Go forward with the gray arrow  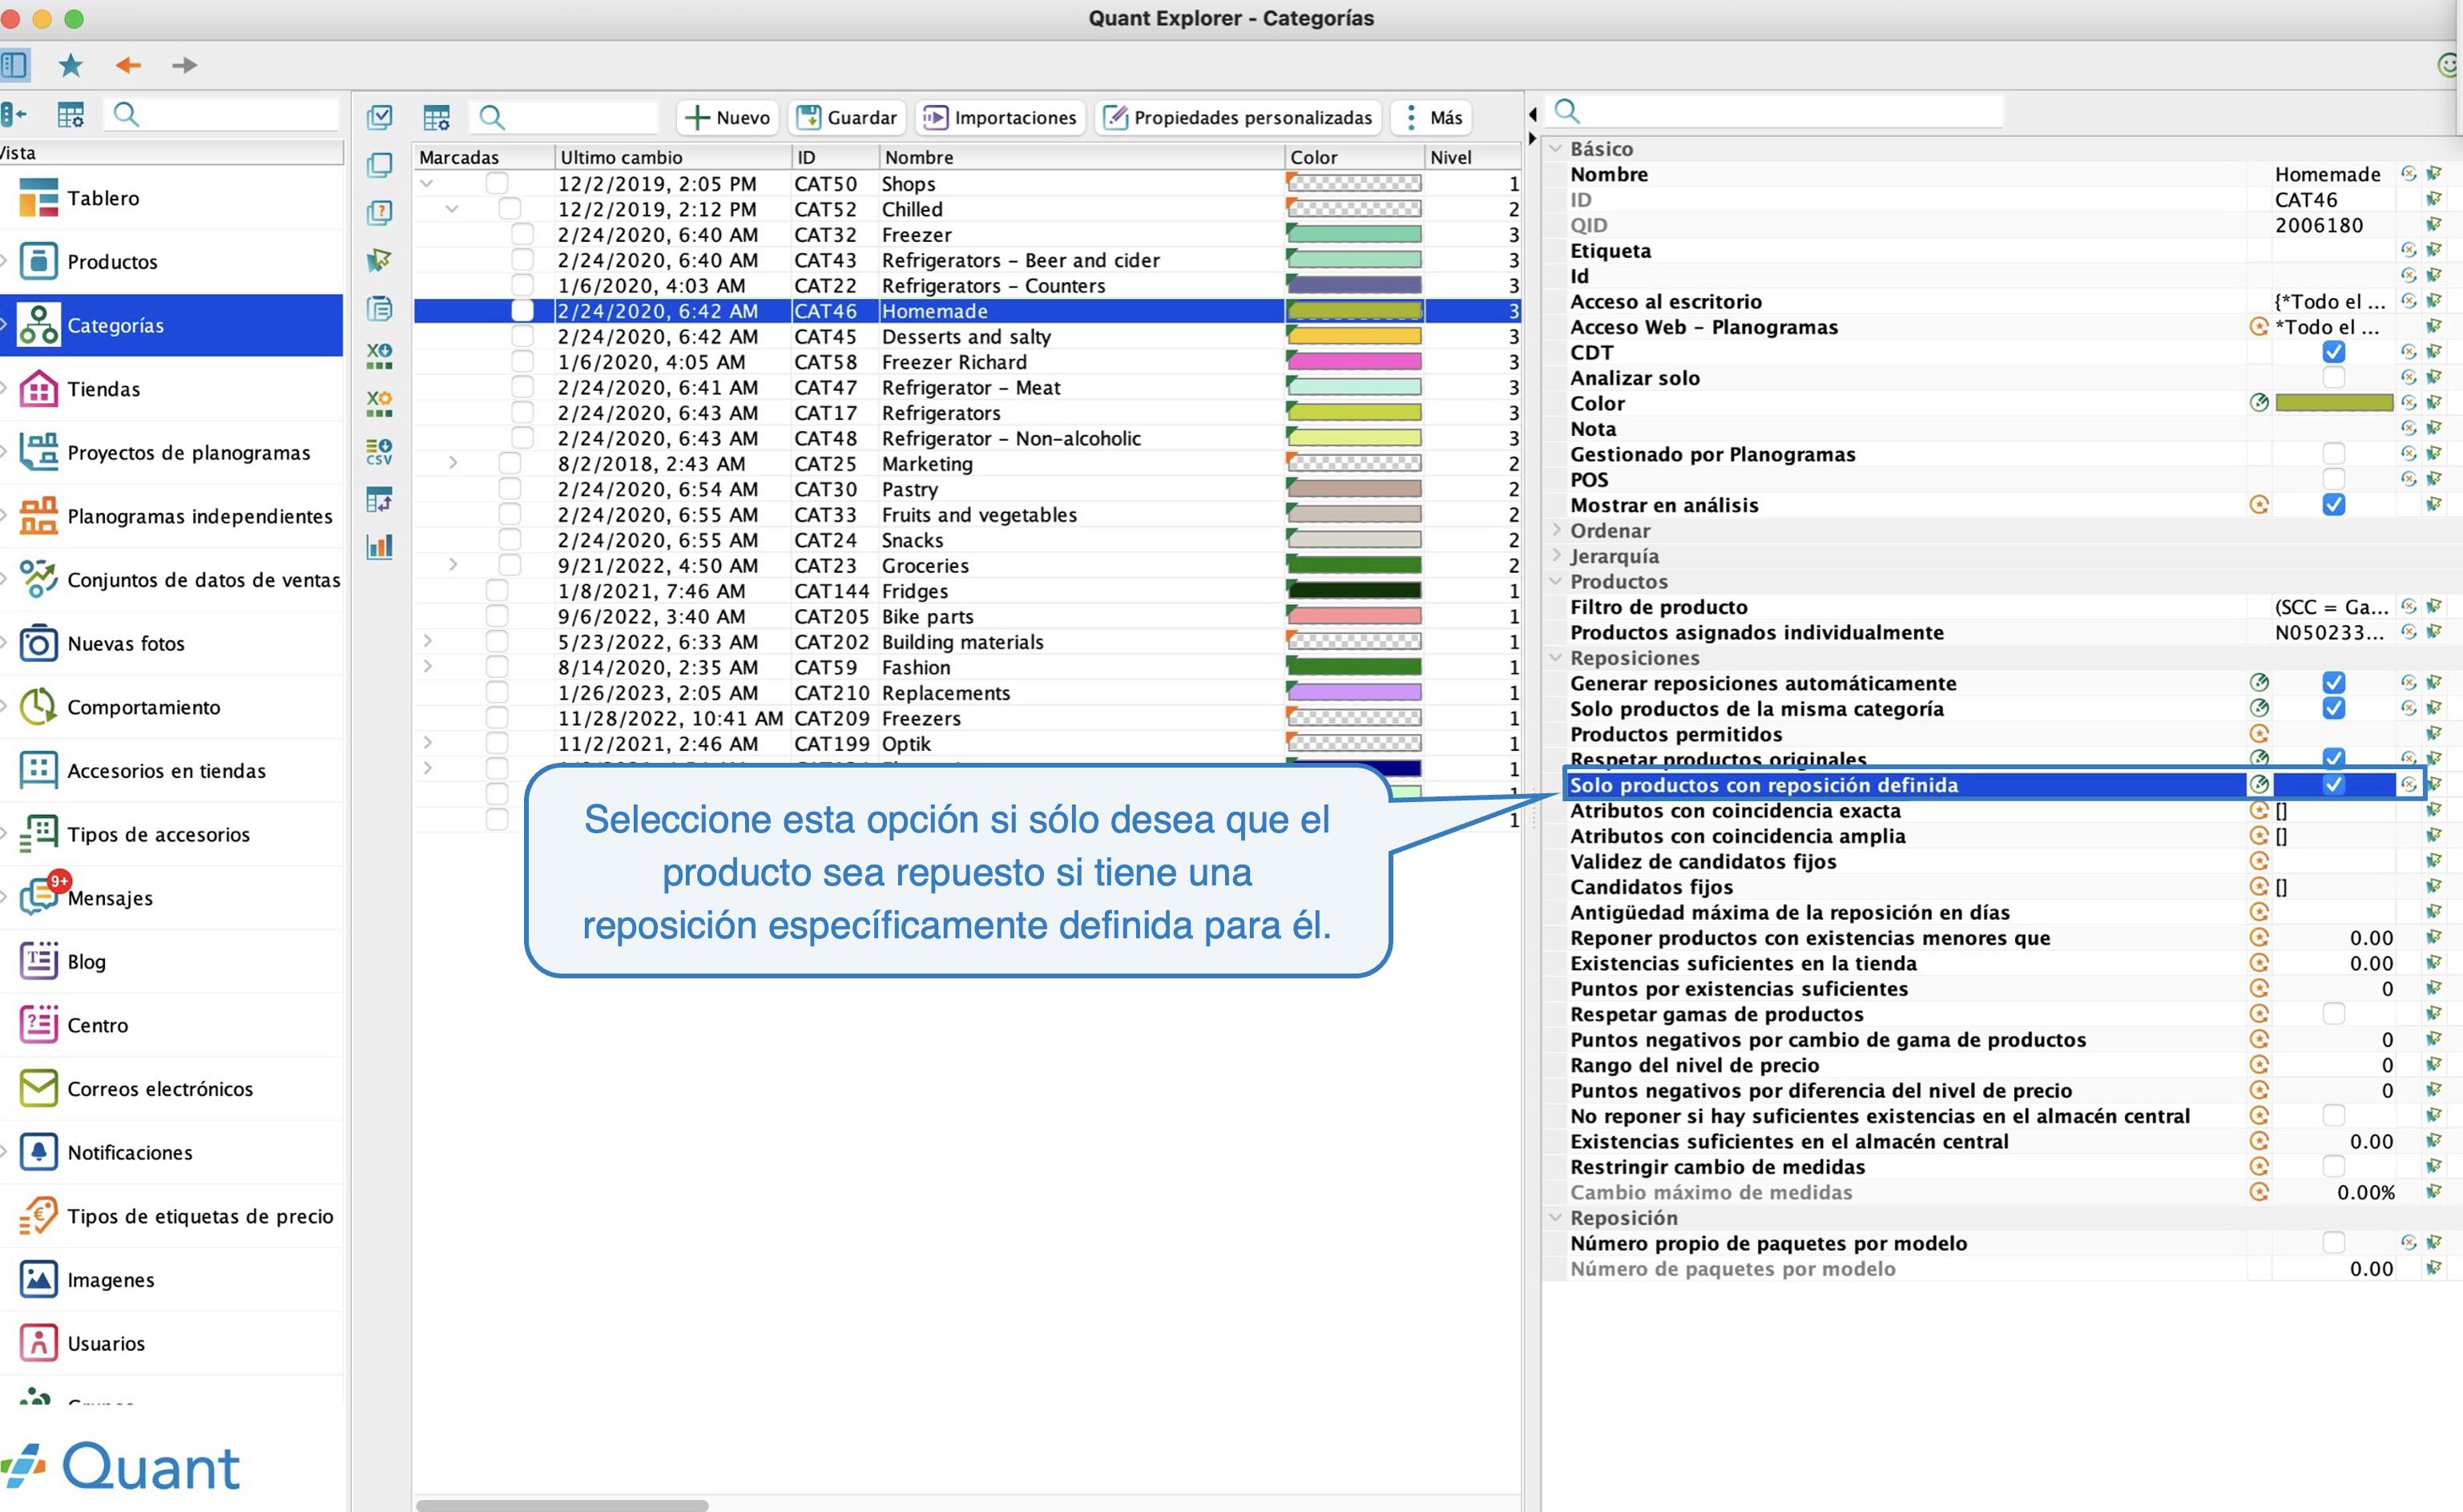pyautogui.click(x=184, y=66)
